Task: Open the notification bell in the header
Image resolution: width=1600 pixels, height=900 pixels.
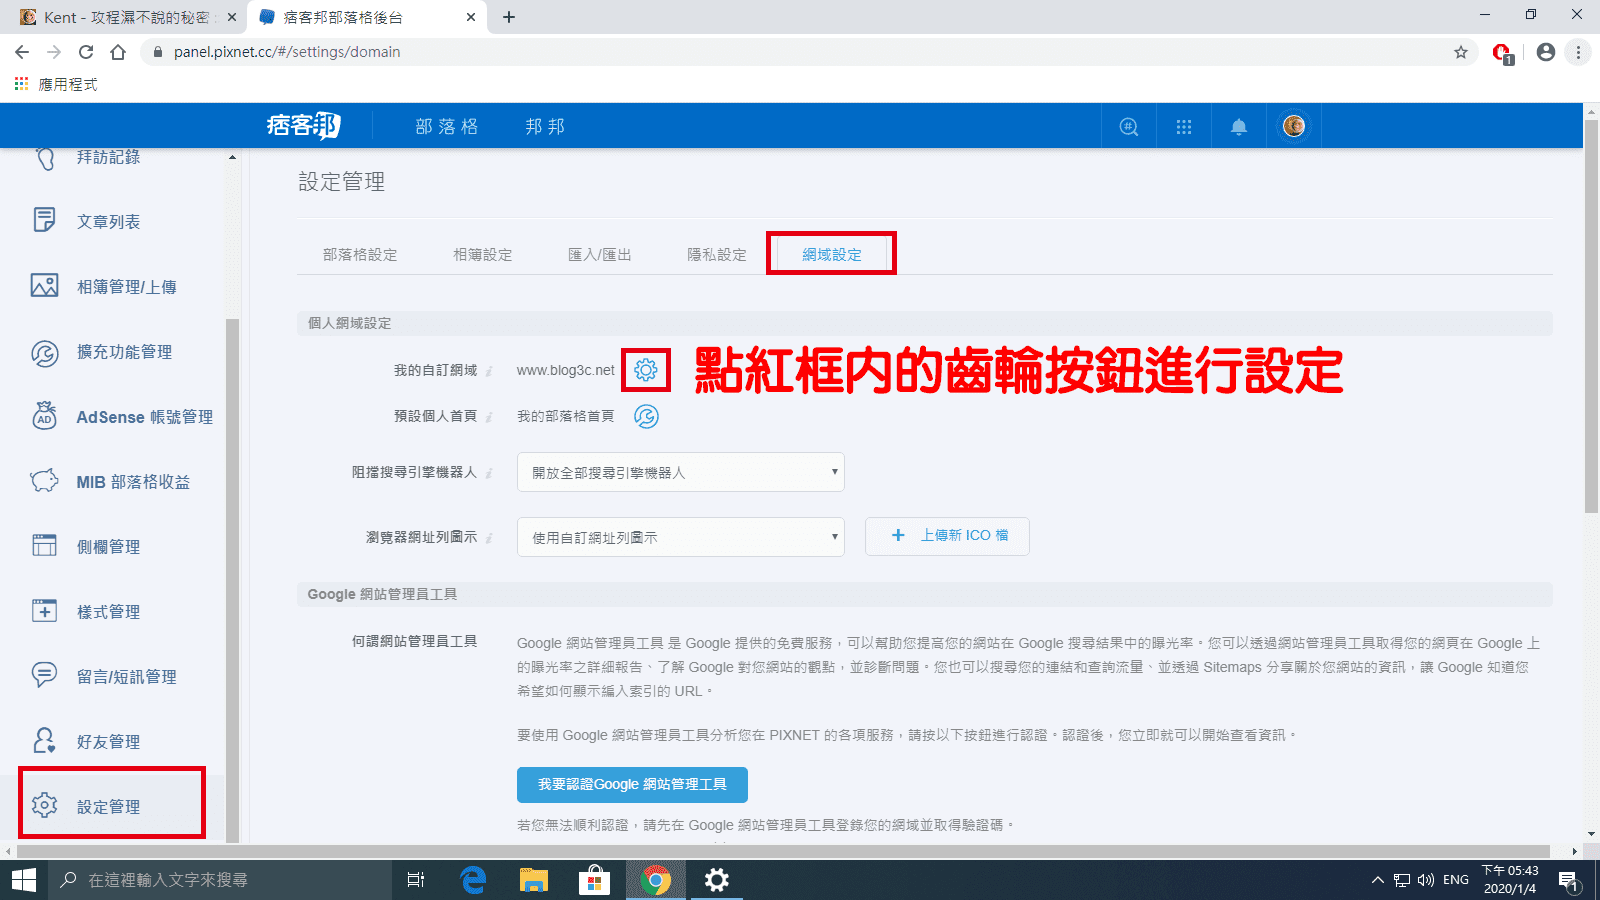Action: (x=1238, y=126)
